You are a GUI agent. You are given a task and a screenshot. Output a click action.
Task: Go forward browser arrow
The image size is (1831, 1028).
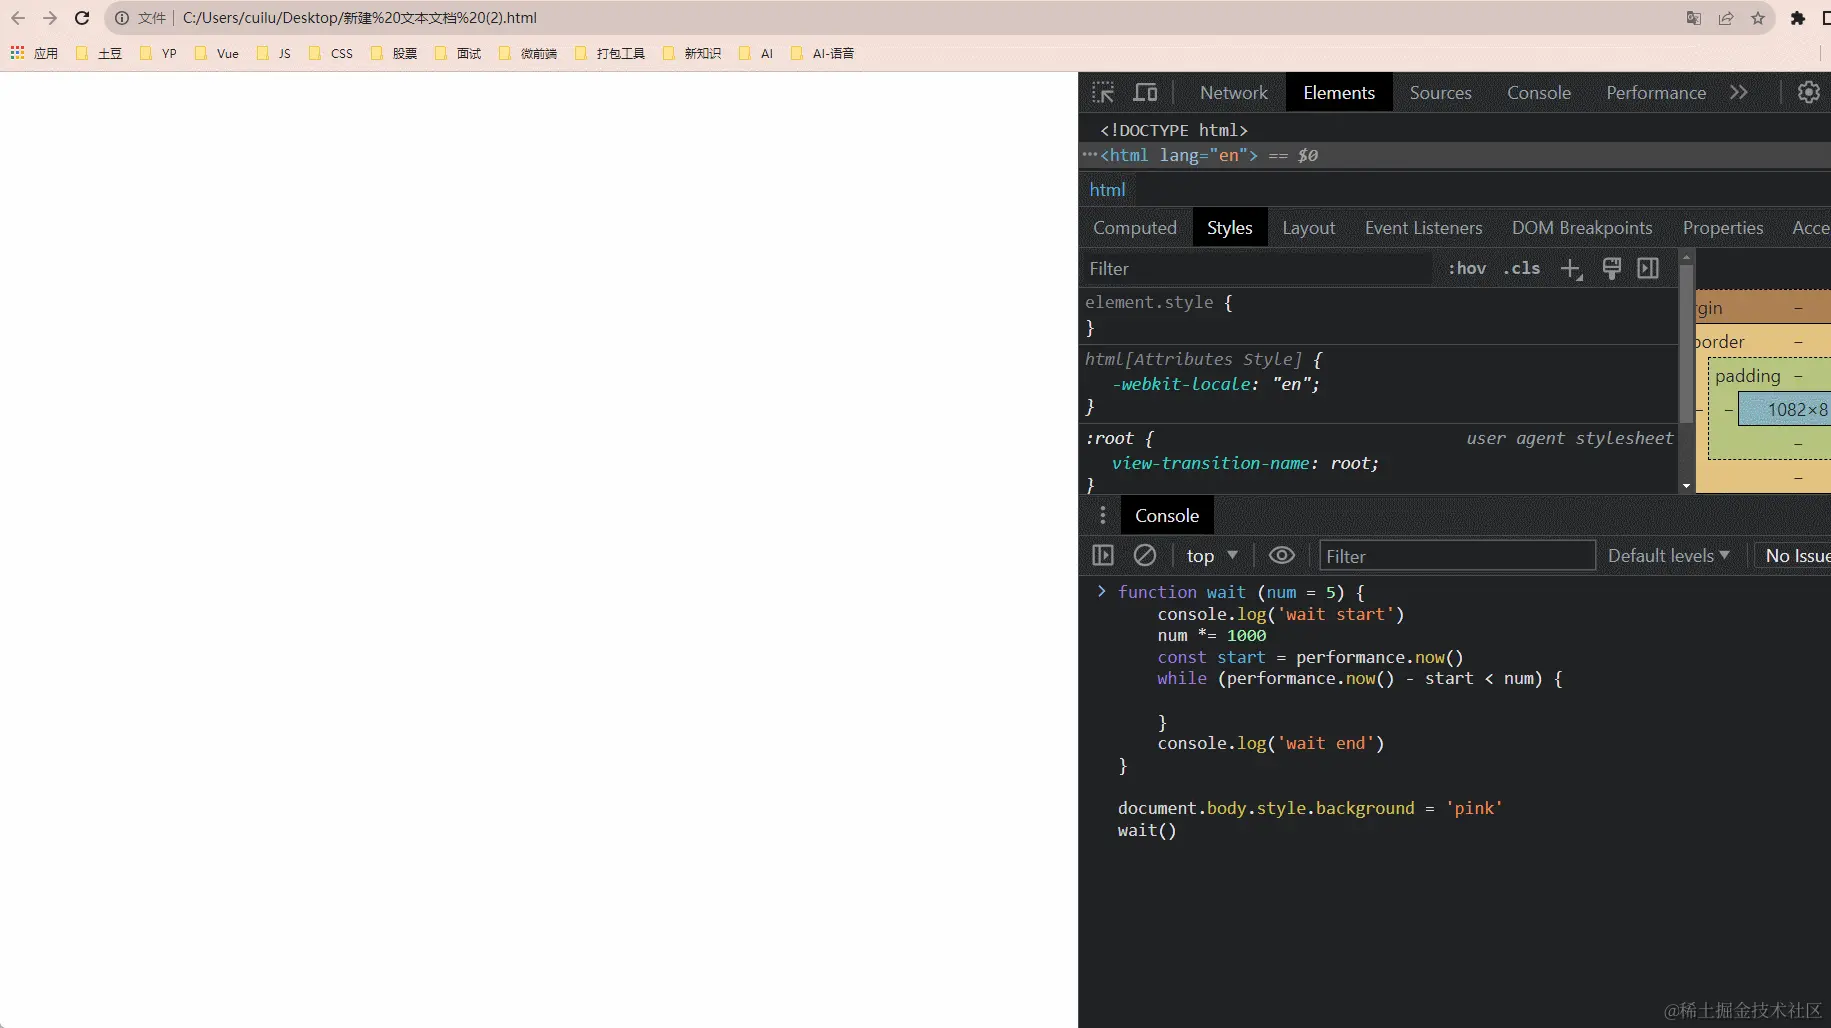pyautogui.click(x=50, y=18)
